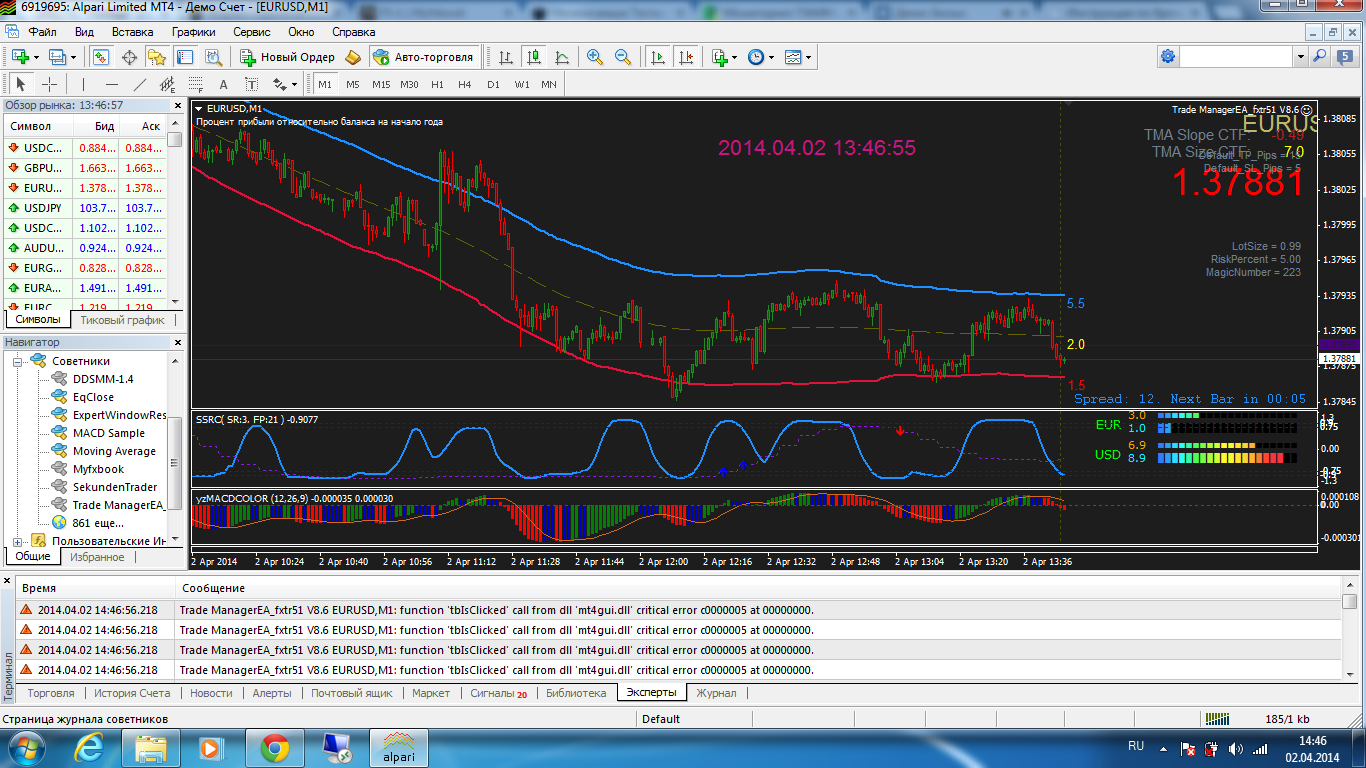
Task: Open the blue gear settings icon
Action: [1168, 57]
